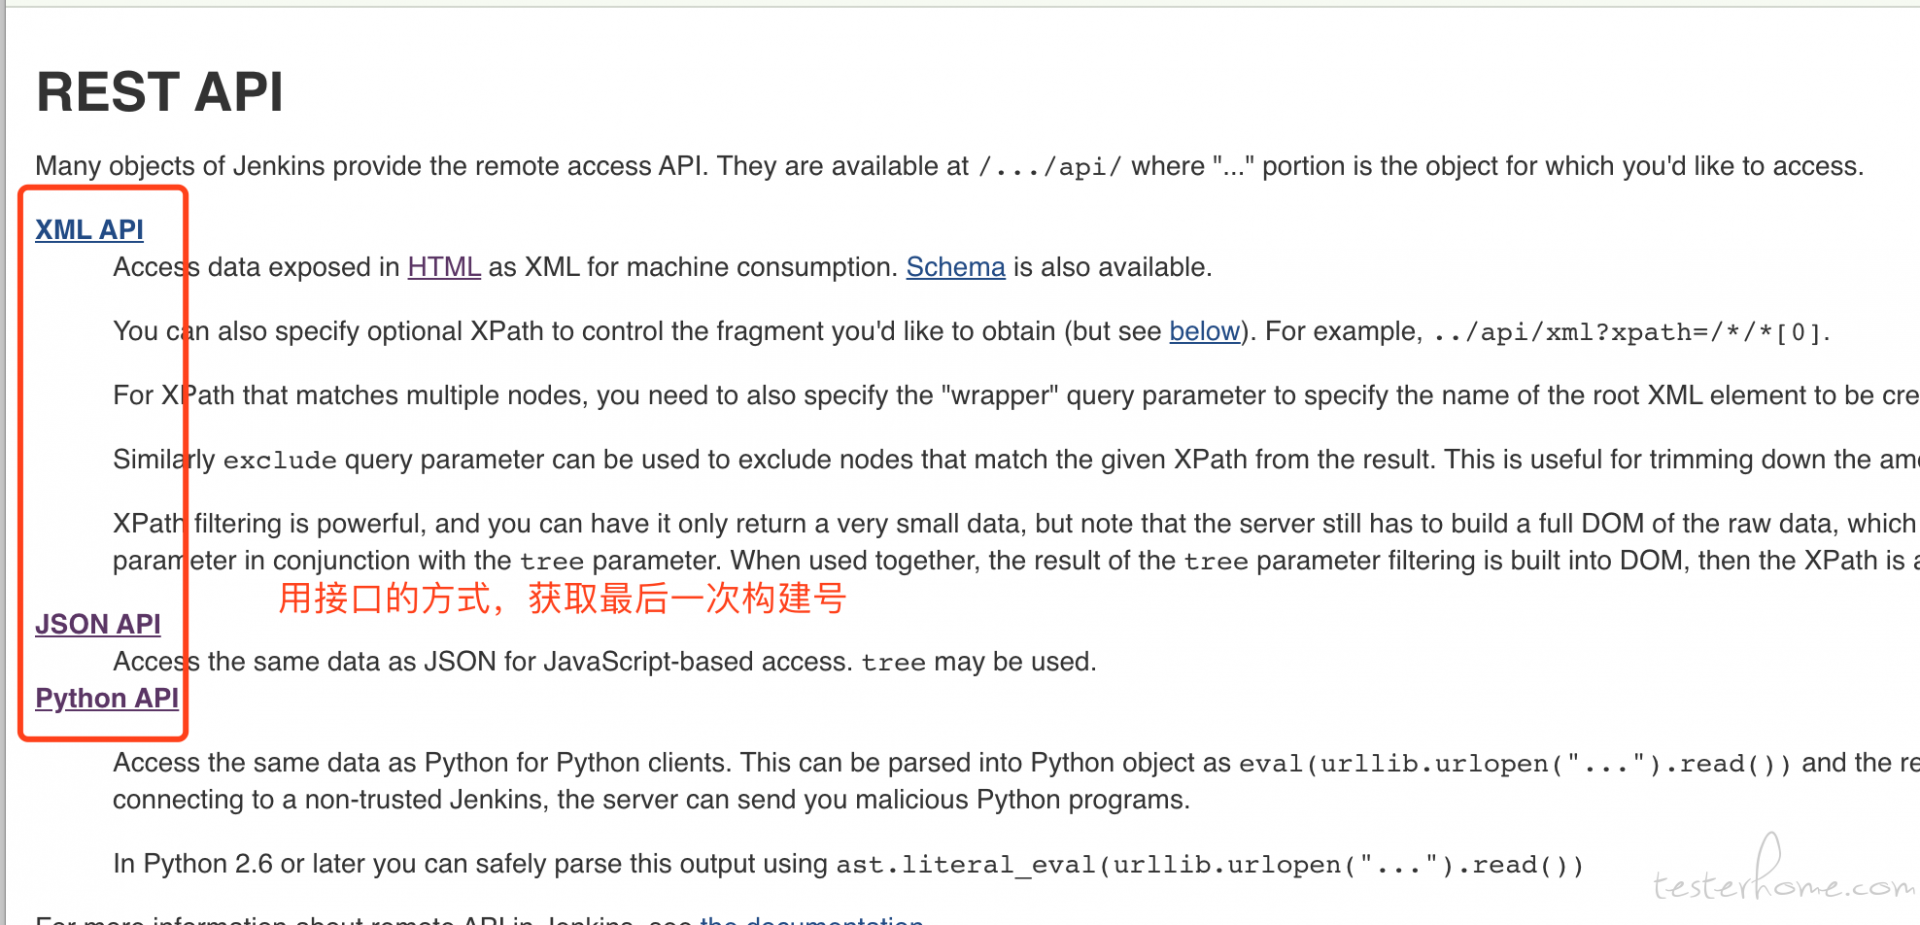
Task: Open the Schema link
Action: [x=955, y=267]
